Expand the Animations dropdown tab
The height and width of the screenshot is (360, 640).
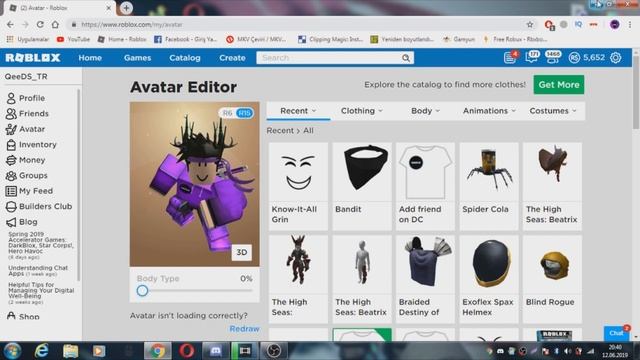tap(489, 111)
